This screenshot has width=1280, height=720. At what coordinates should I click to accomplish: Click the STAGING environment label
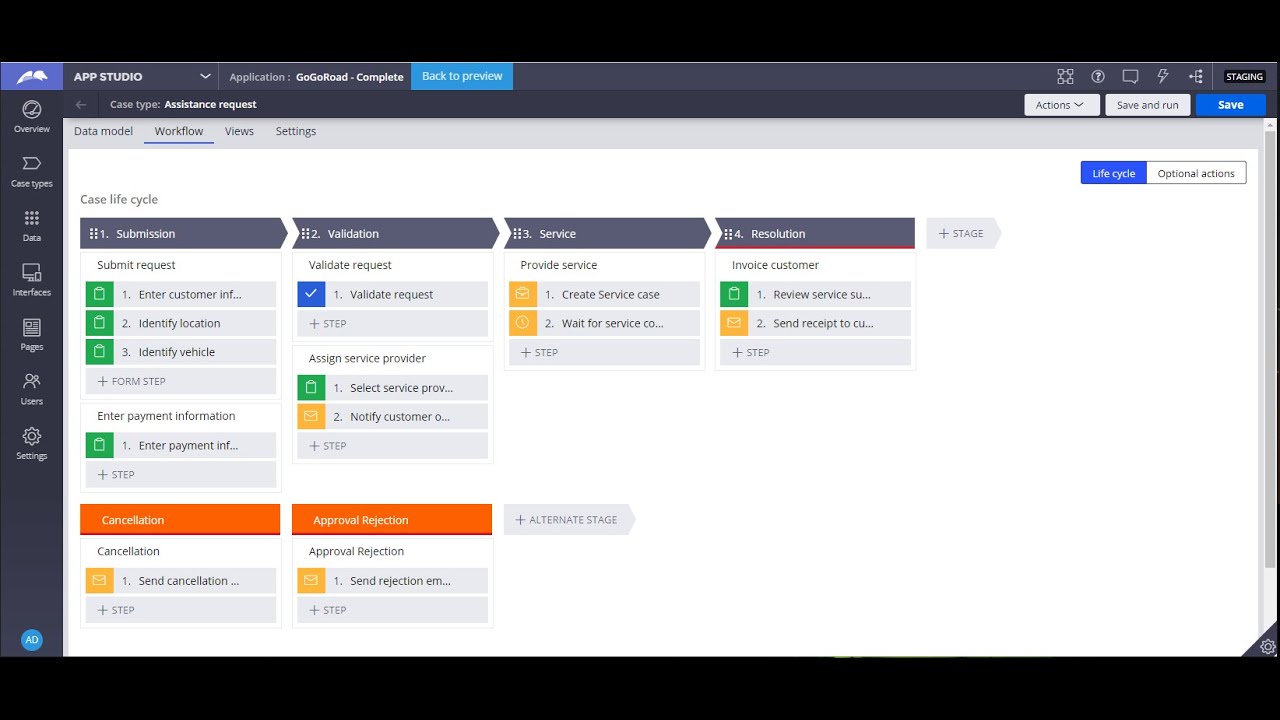click(x=1245, y=77)
